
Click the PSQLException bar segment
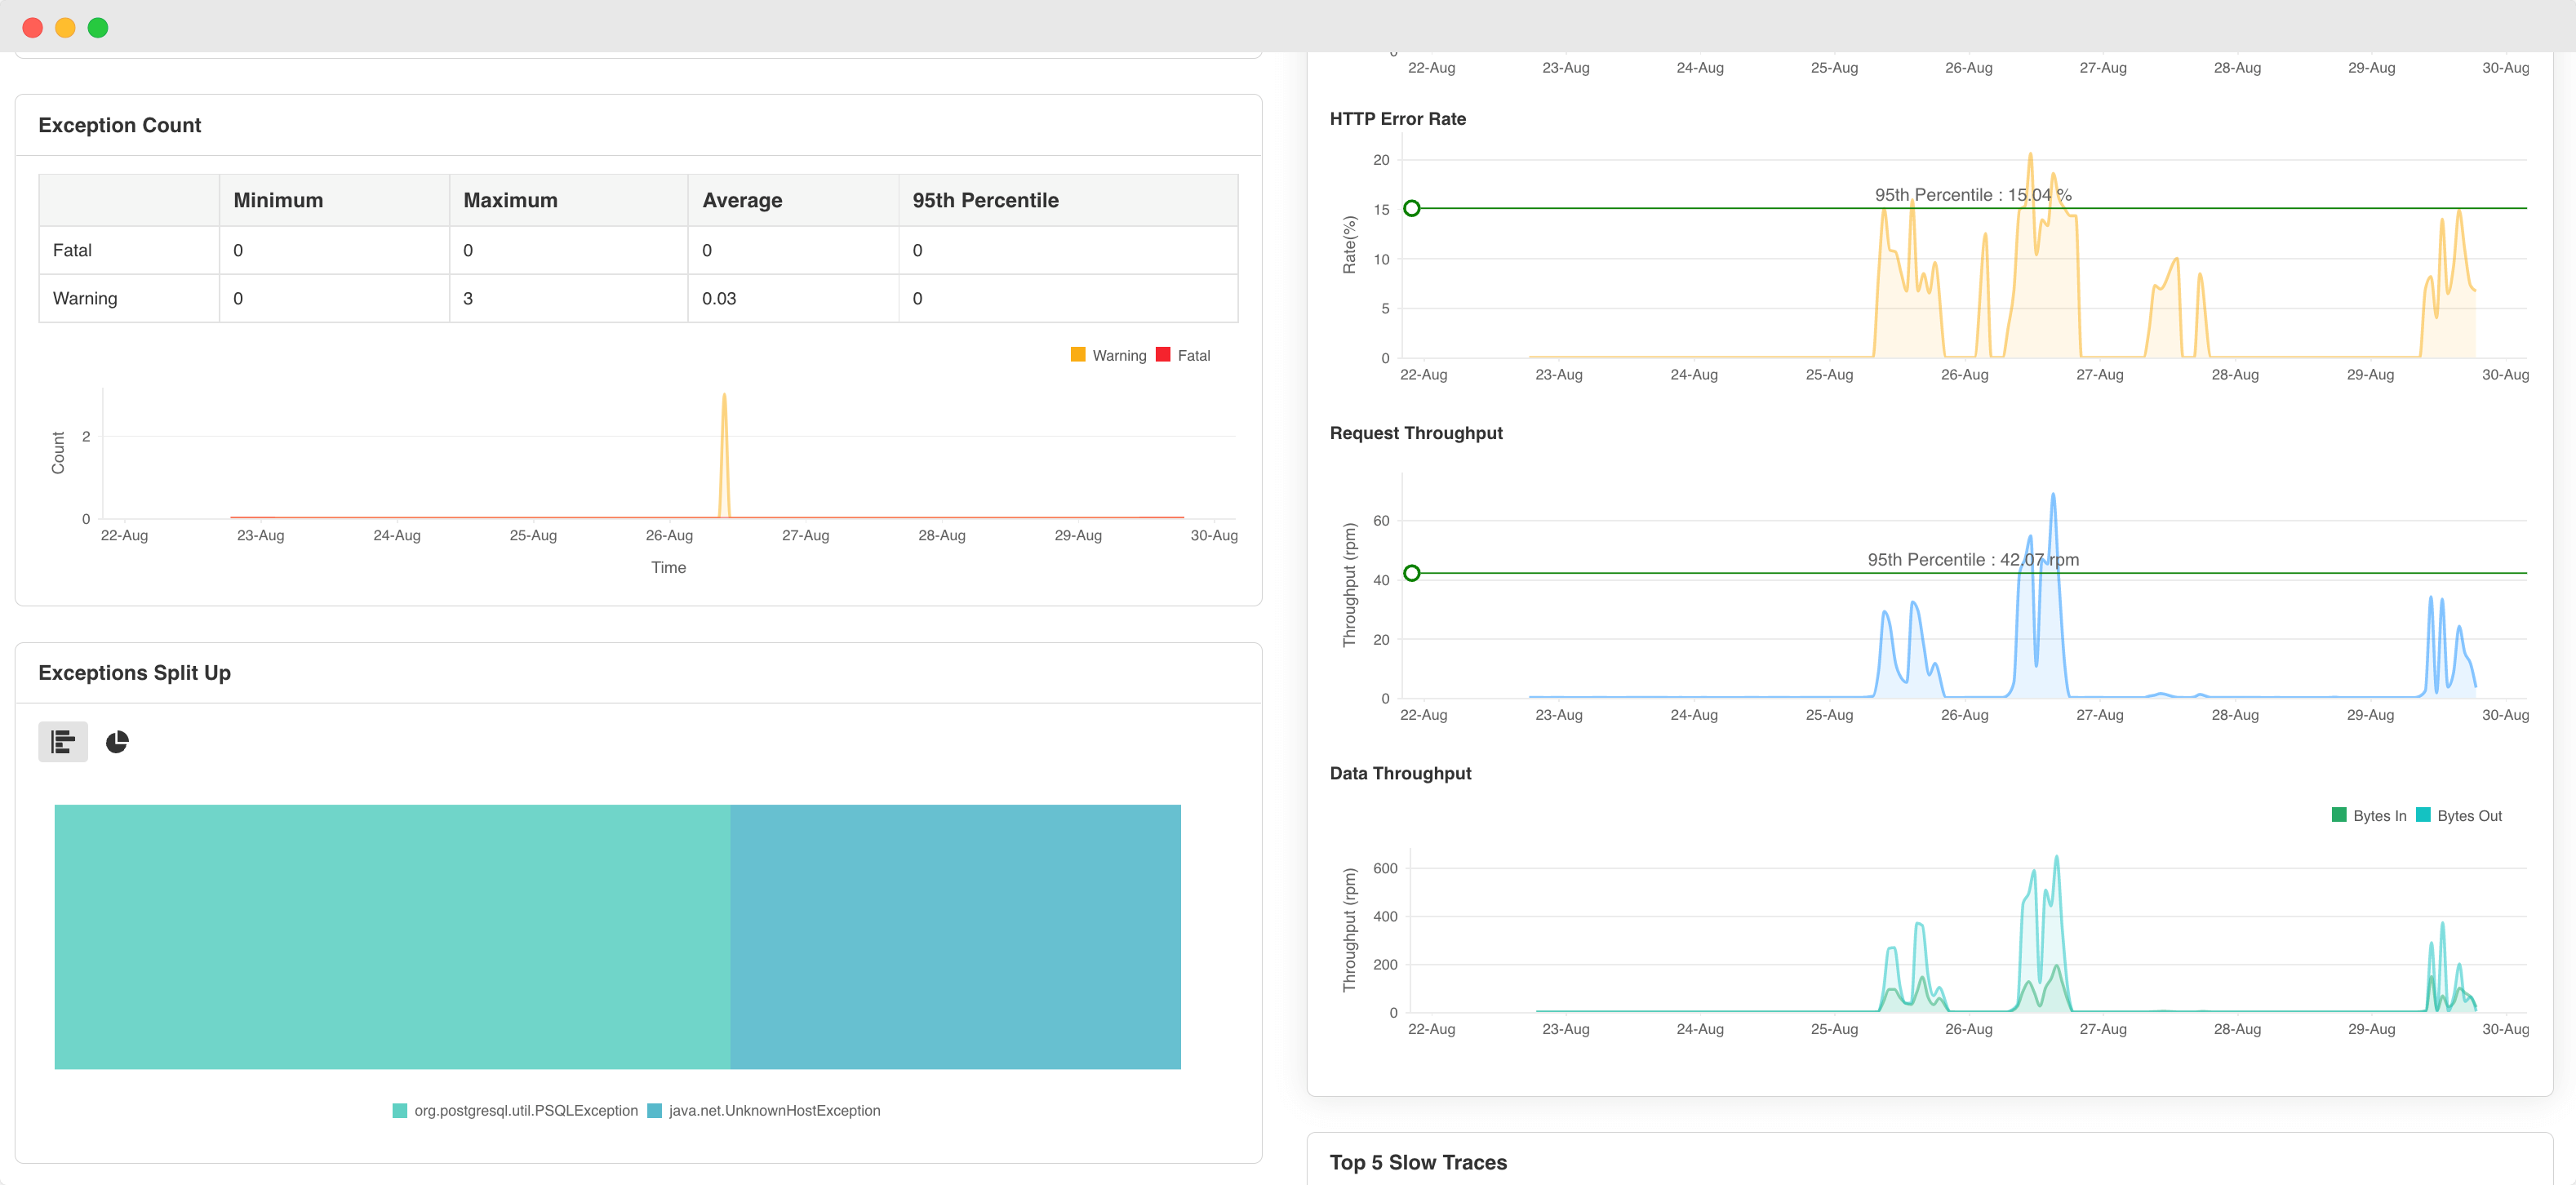(392, 936)
